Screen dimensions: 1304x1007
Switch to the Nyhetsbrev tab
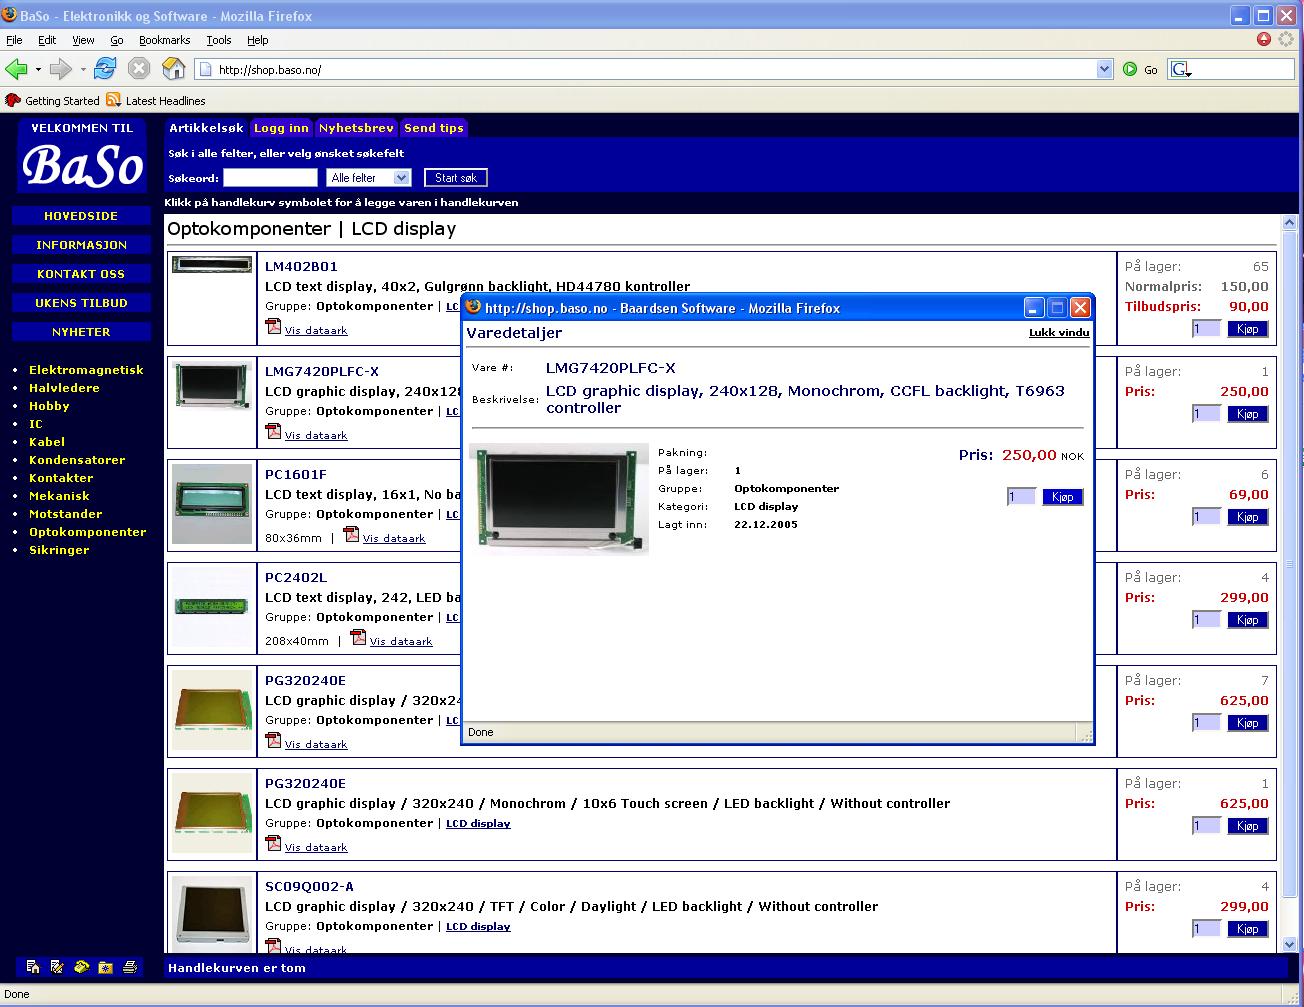click(356, 128)
